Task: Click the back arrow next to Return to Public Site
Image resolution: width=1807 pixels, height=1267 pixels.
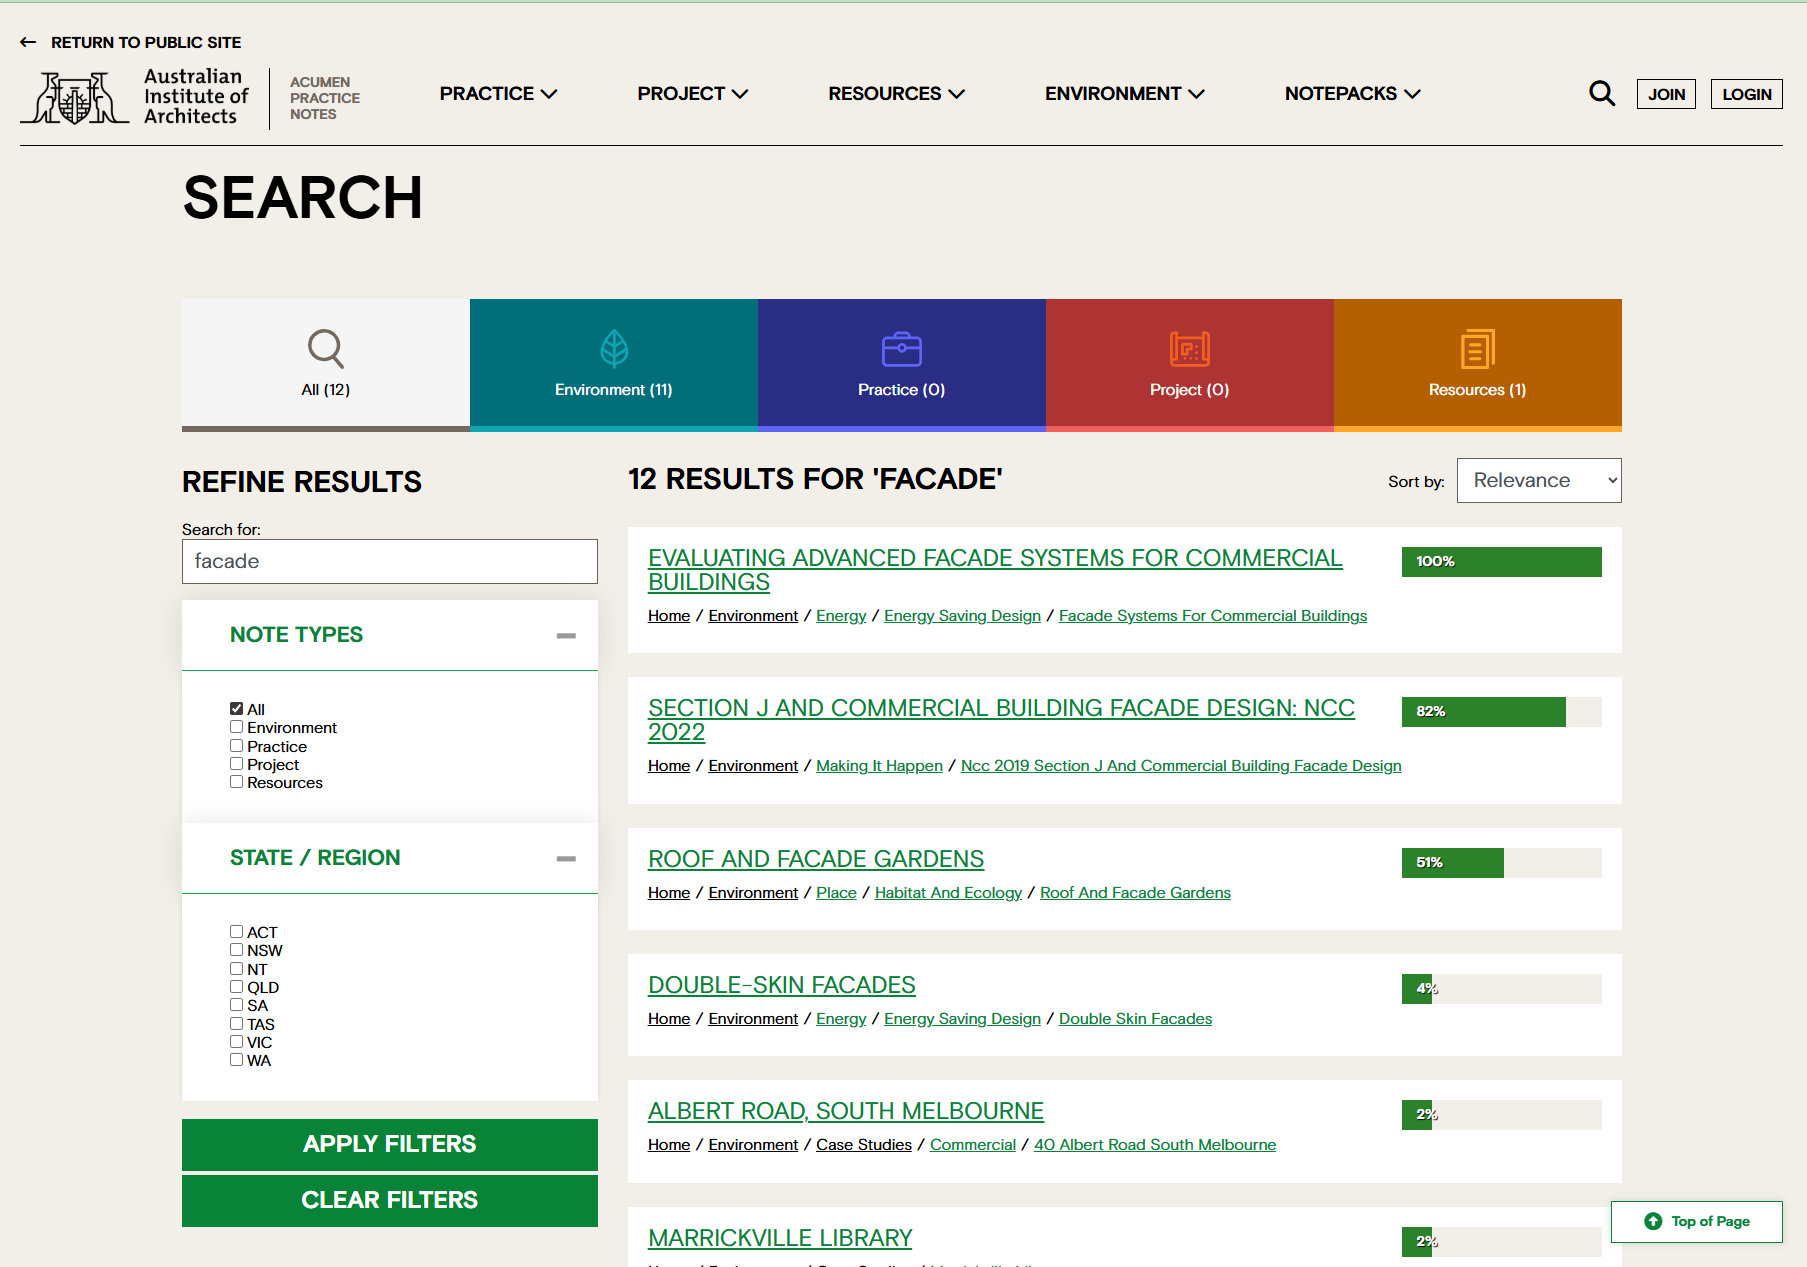Action: point(27,42)
